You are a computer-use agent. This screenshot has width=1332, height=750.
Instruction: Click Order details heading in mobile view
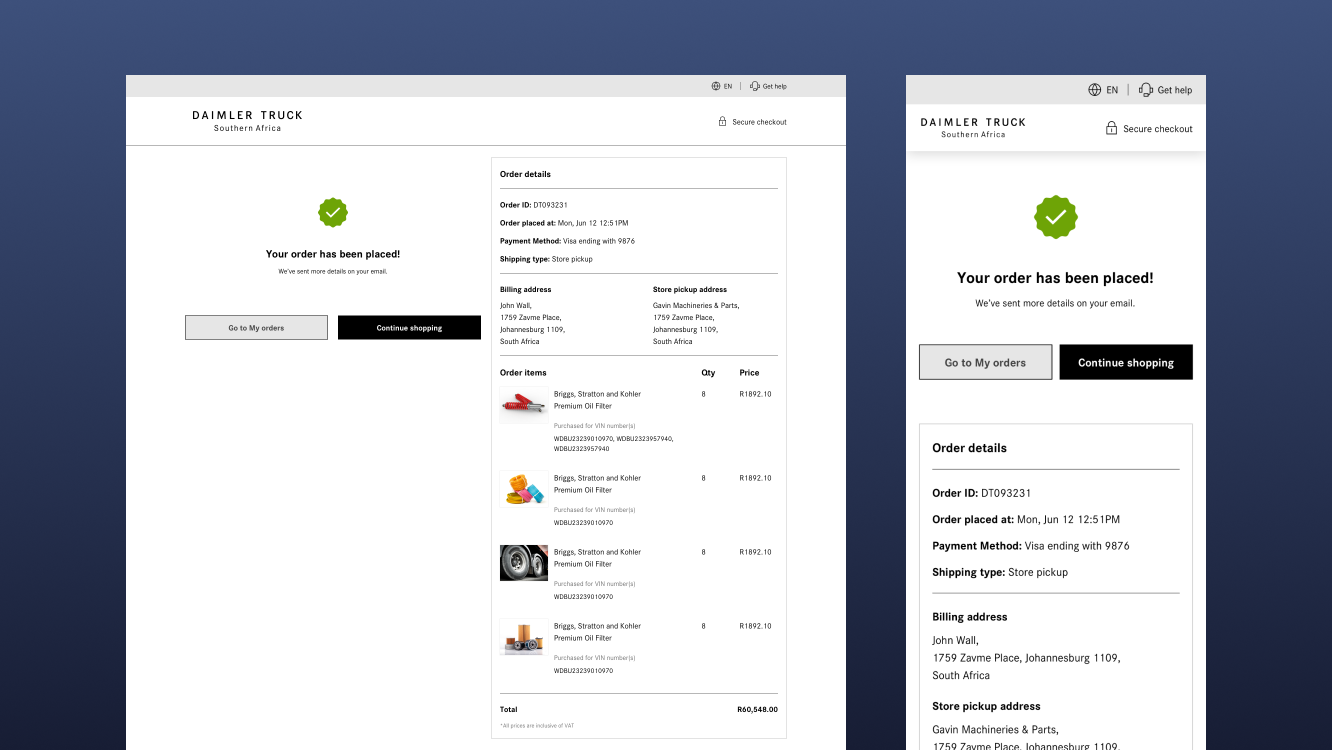click(970, 448)
